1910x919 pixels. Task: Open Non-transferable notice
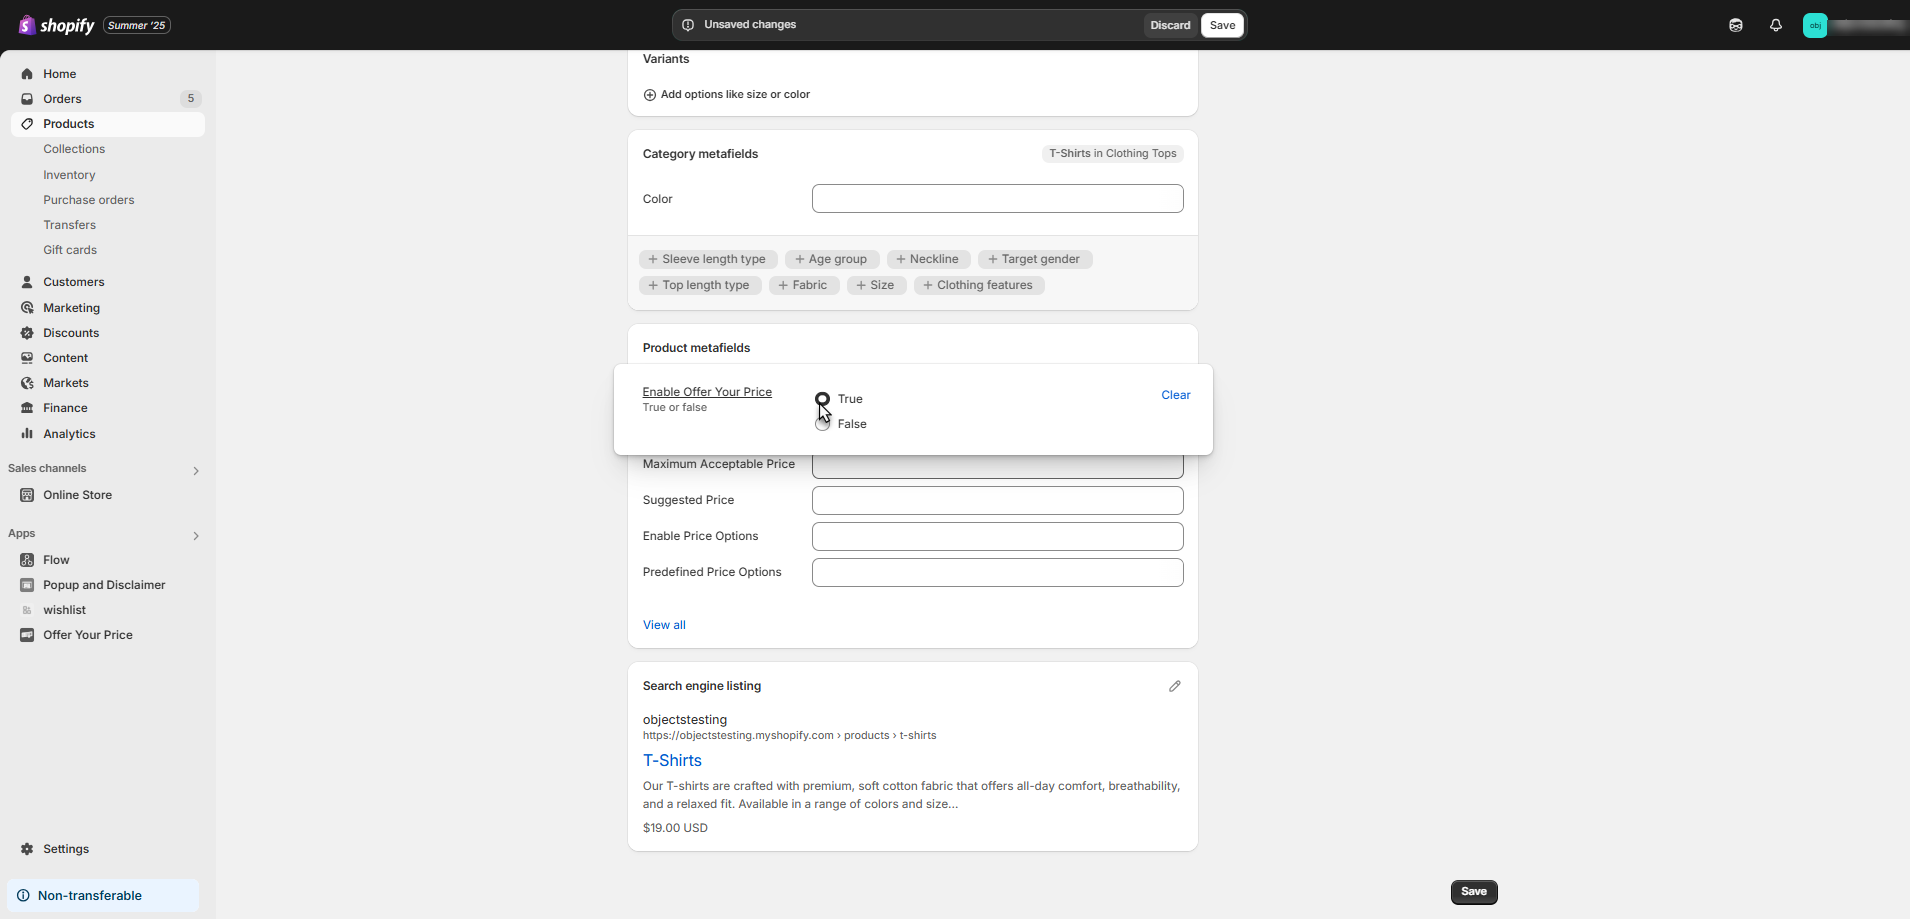coord(103,896)
